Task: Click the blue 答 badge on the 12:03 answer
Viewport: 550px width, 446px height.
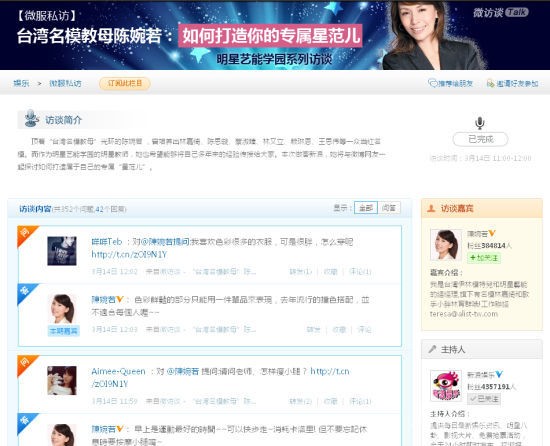Action: tap(25, 292)
